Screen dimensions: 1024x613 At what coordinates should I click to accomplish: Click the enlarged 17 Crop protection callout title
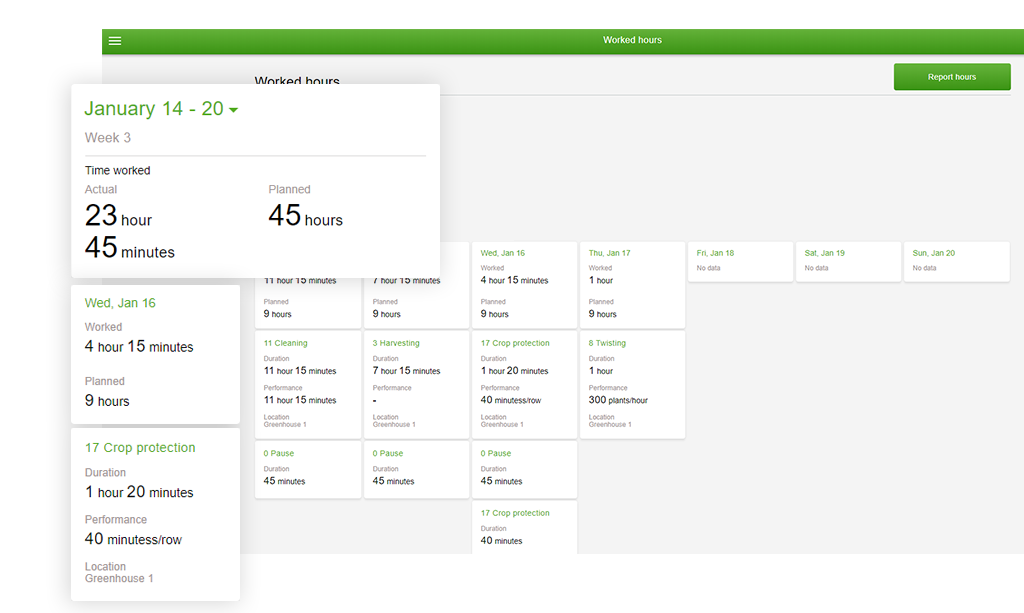(x=140, y=448)
